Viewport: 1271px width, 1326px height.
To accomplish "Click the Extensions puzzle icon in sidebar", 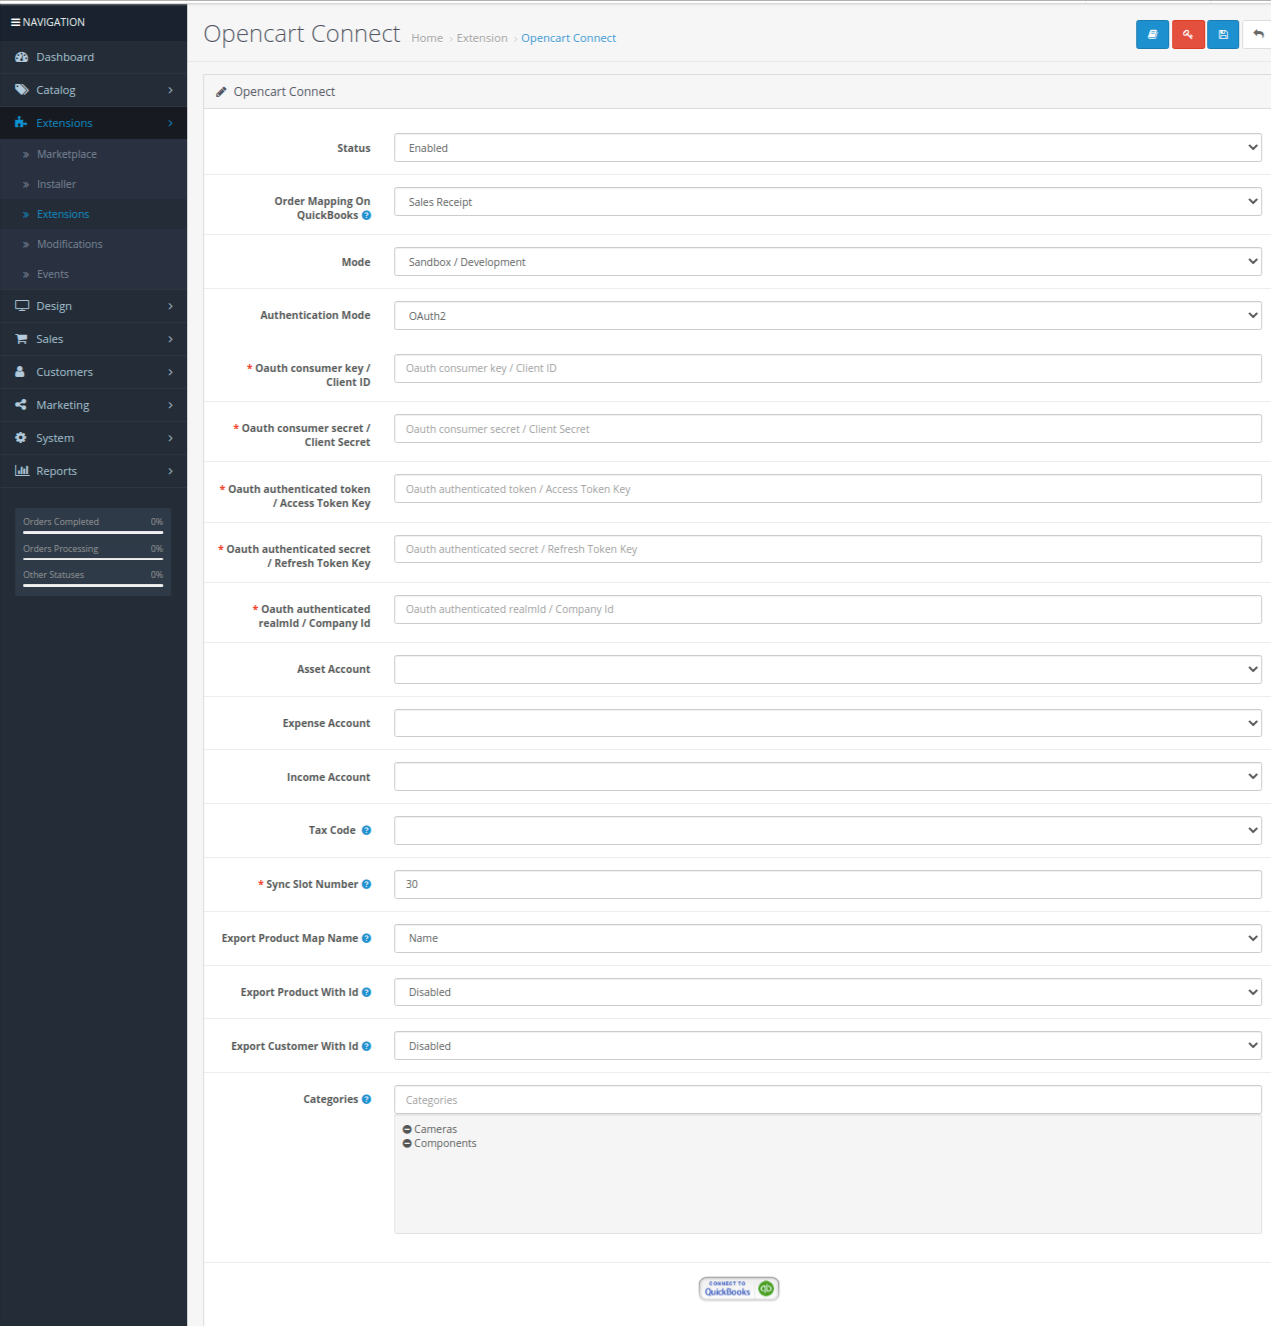I will (21, 123).
